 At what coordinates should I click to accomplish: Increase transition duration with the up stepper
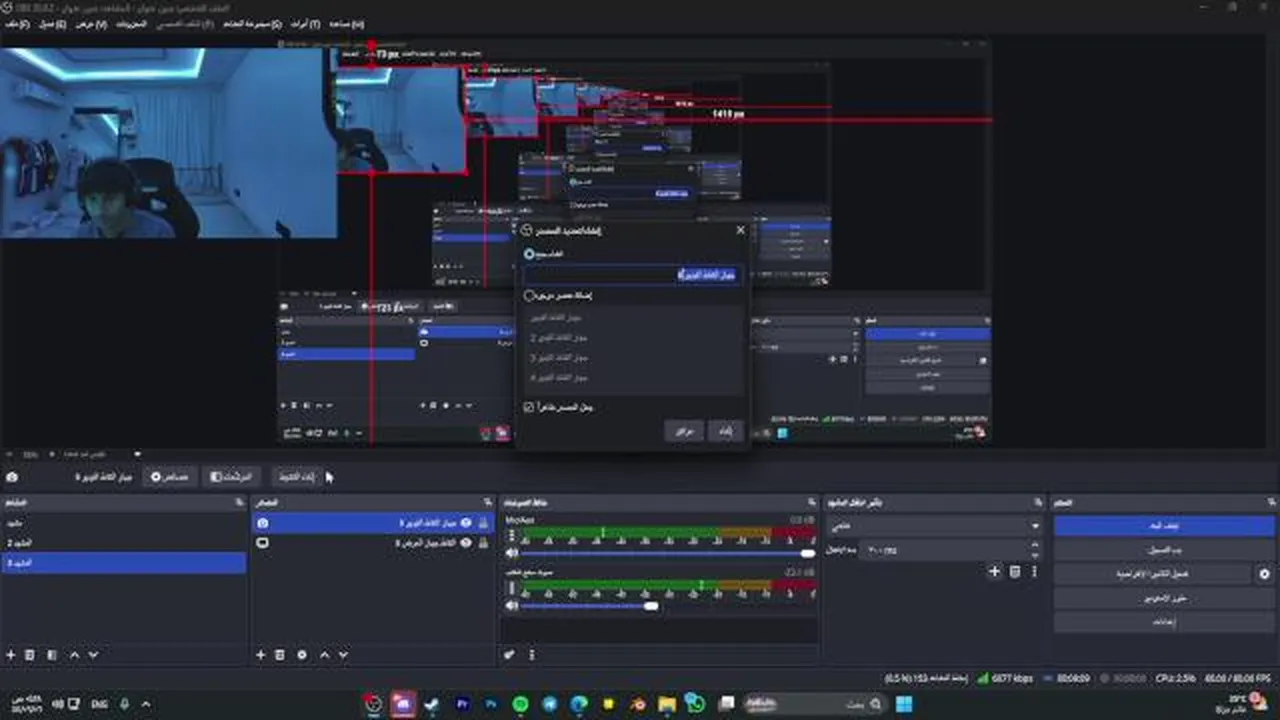(1035, 546)
